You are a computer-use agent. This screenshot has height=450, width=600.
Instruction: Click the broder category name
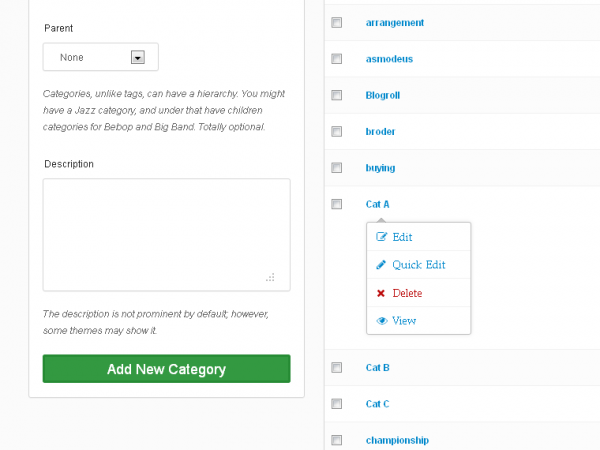coord(380,132)
